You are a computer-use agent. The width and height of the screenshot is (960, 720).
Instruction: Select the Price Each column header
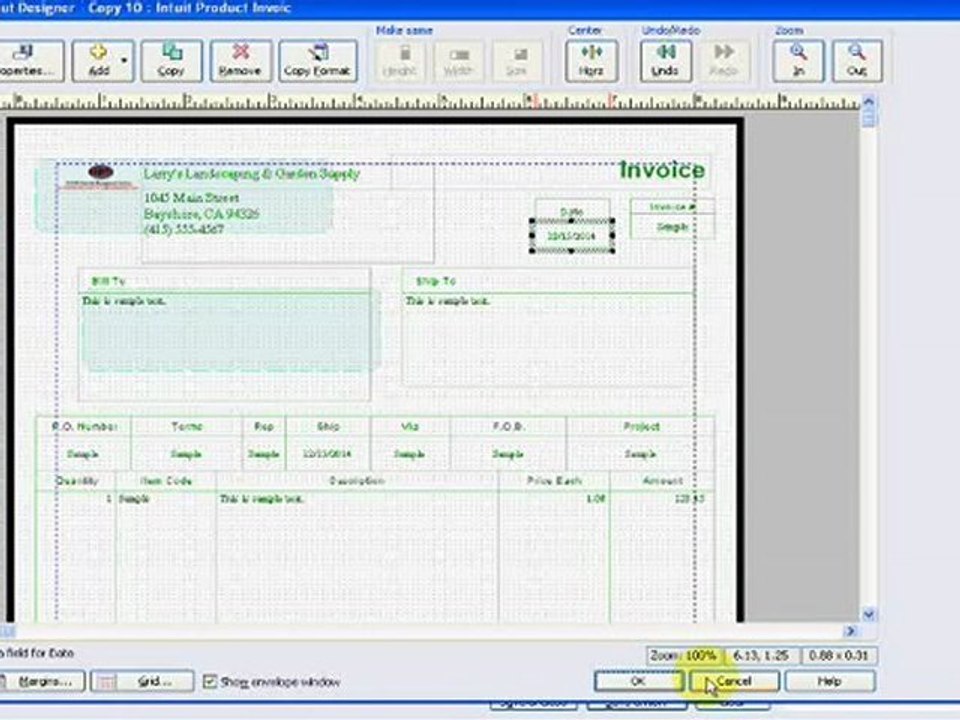[555, 481]
